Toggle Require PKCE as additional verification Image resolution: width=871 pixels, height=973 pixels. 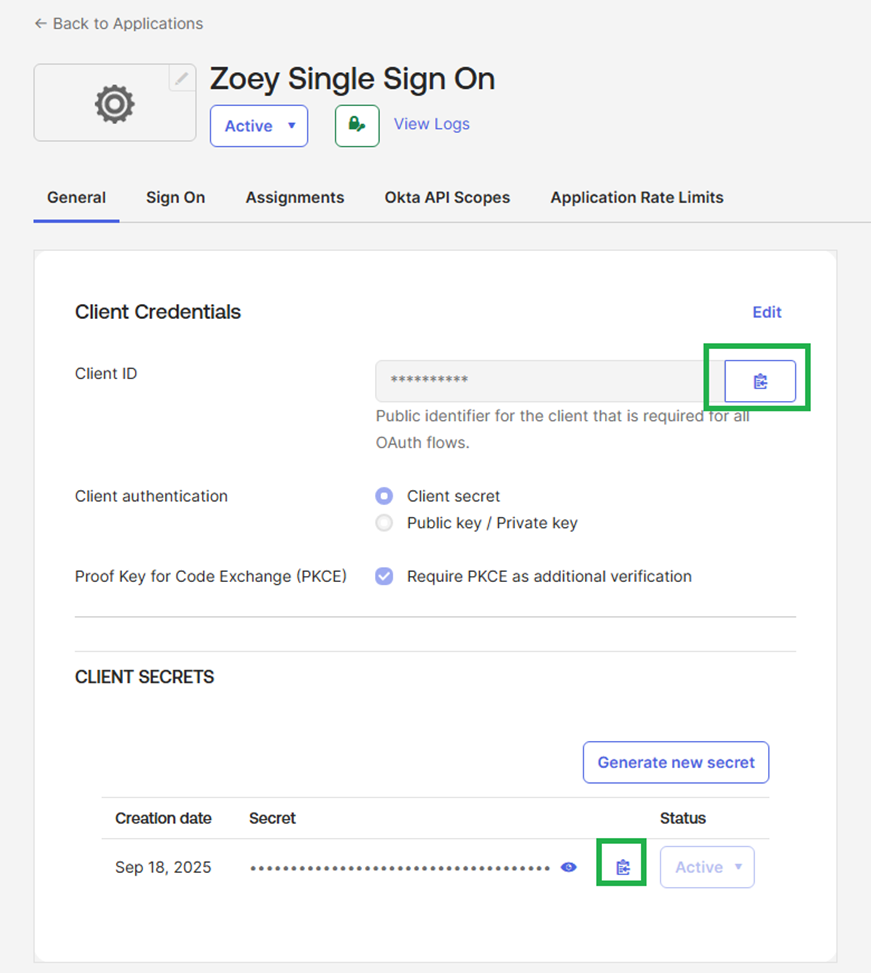(x=384, y=576)
